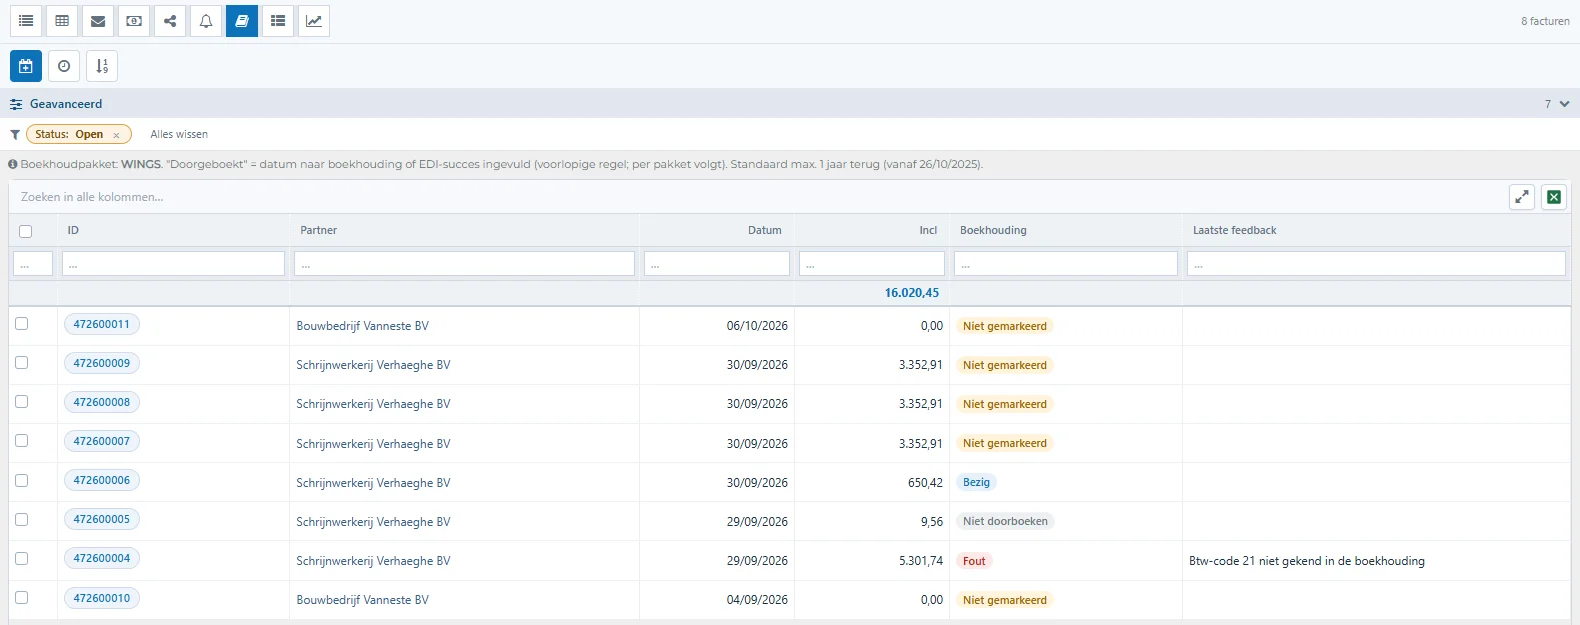This screenshot has height=625, width=1580.
Task: Open the bell notifications view
Action: (206, 21)
